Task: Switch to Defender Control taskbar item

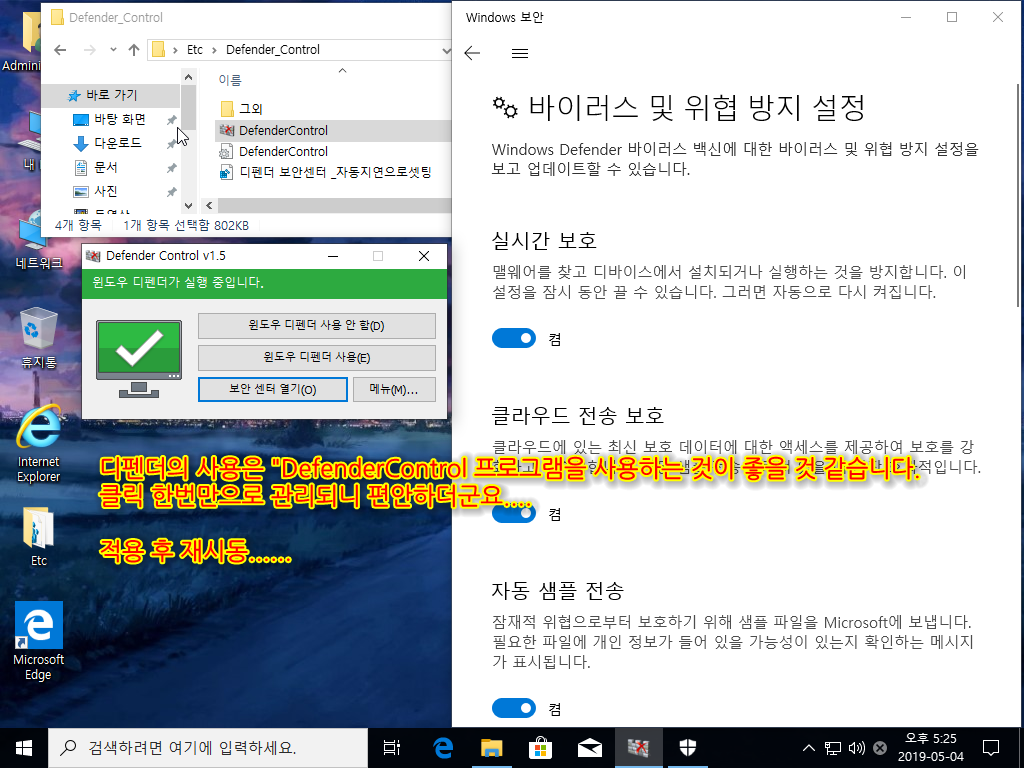Action: (x=639, y=748)
